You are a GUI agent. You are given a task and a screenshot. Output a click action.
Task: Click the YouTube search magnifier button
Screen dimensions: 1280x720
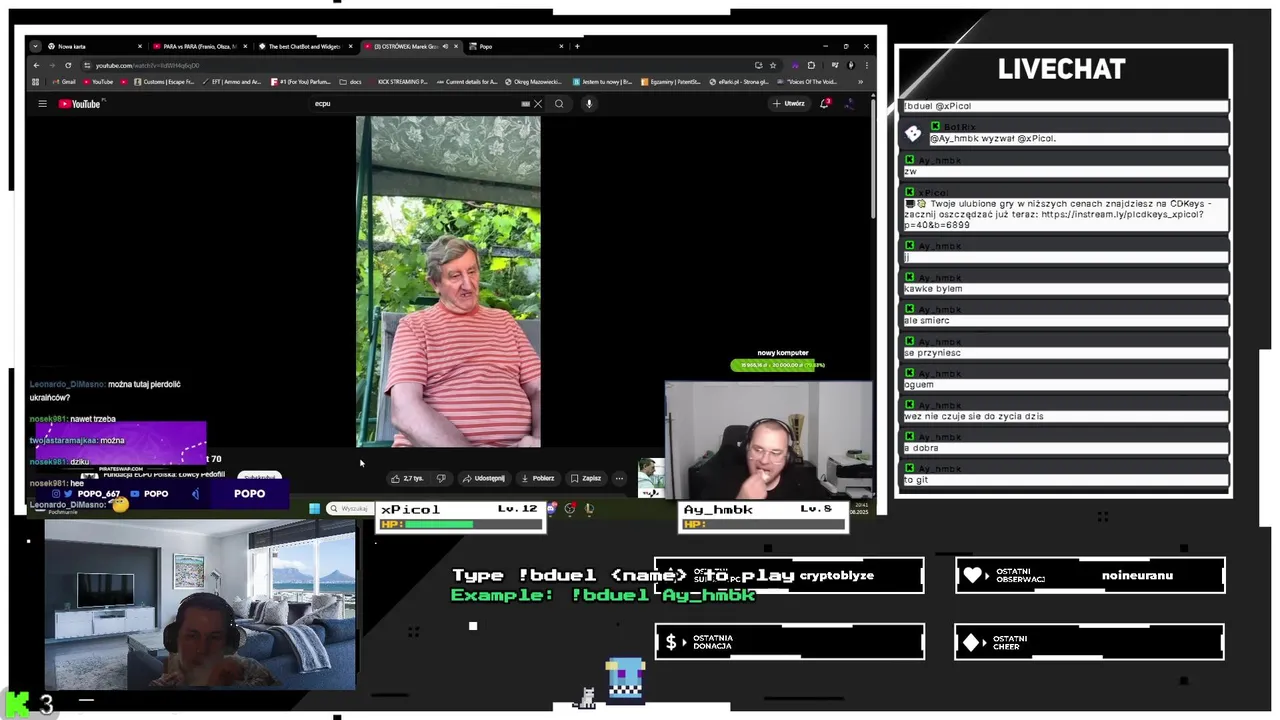point(559,104)
